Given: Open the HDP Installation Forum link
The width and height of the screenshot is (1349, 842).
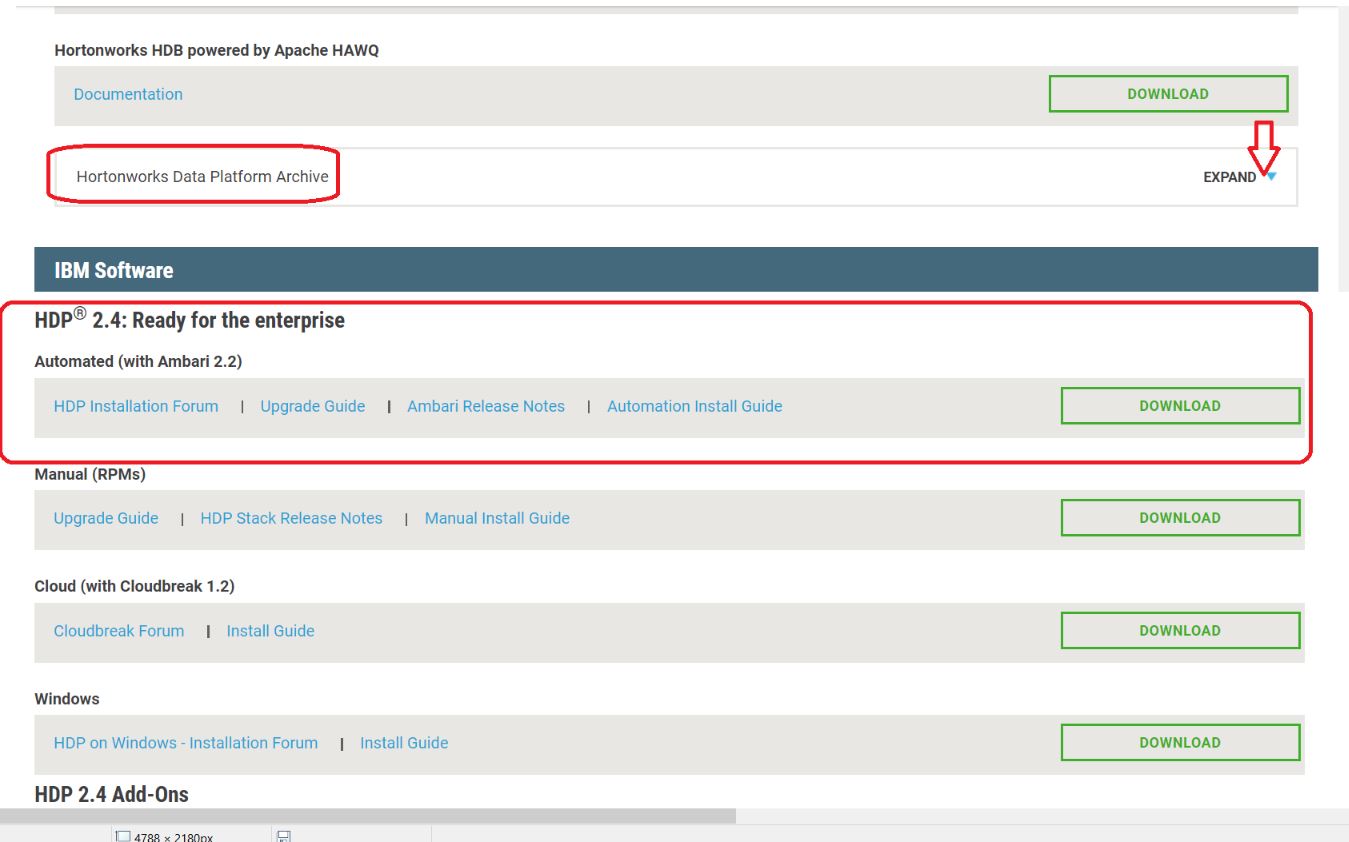Looking at the screenshot, I should [136, 406].
